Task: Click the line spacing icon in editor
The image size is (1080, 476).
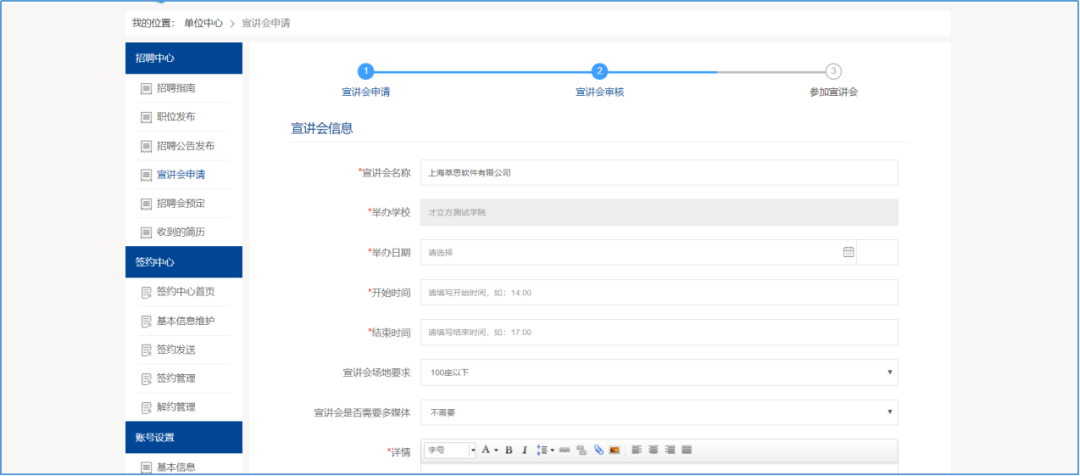Action: coord(541,451)
